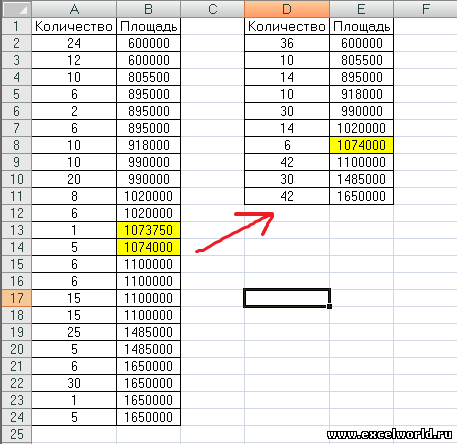Select cell with value 24 in column A
The image size is (457, 444).
[x=74, y=43]
